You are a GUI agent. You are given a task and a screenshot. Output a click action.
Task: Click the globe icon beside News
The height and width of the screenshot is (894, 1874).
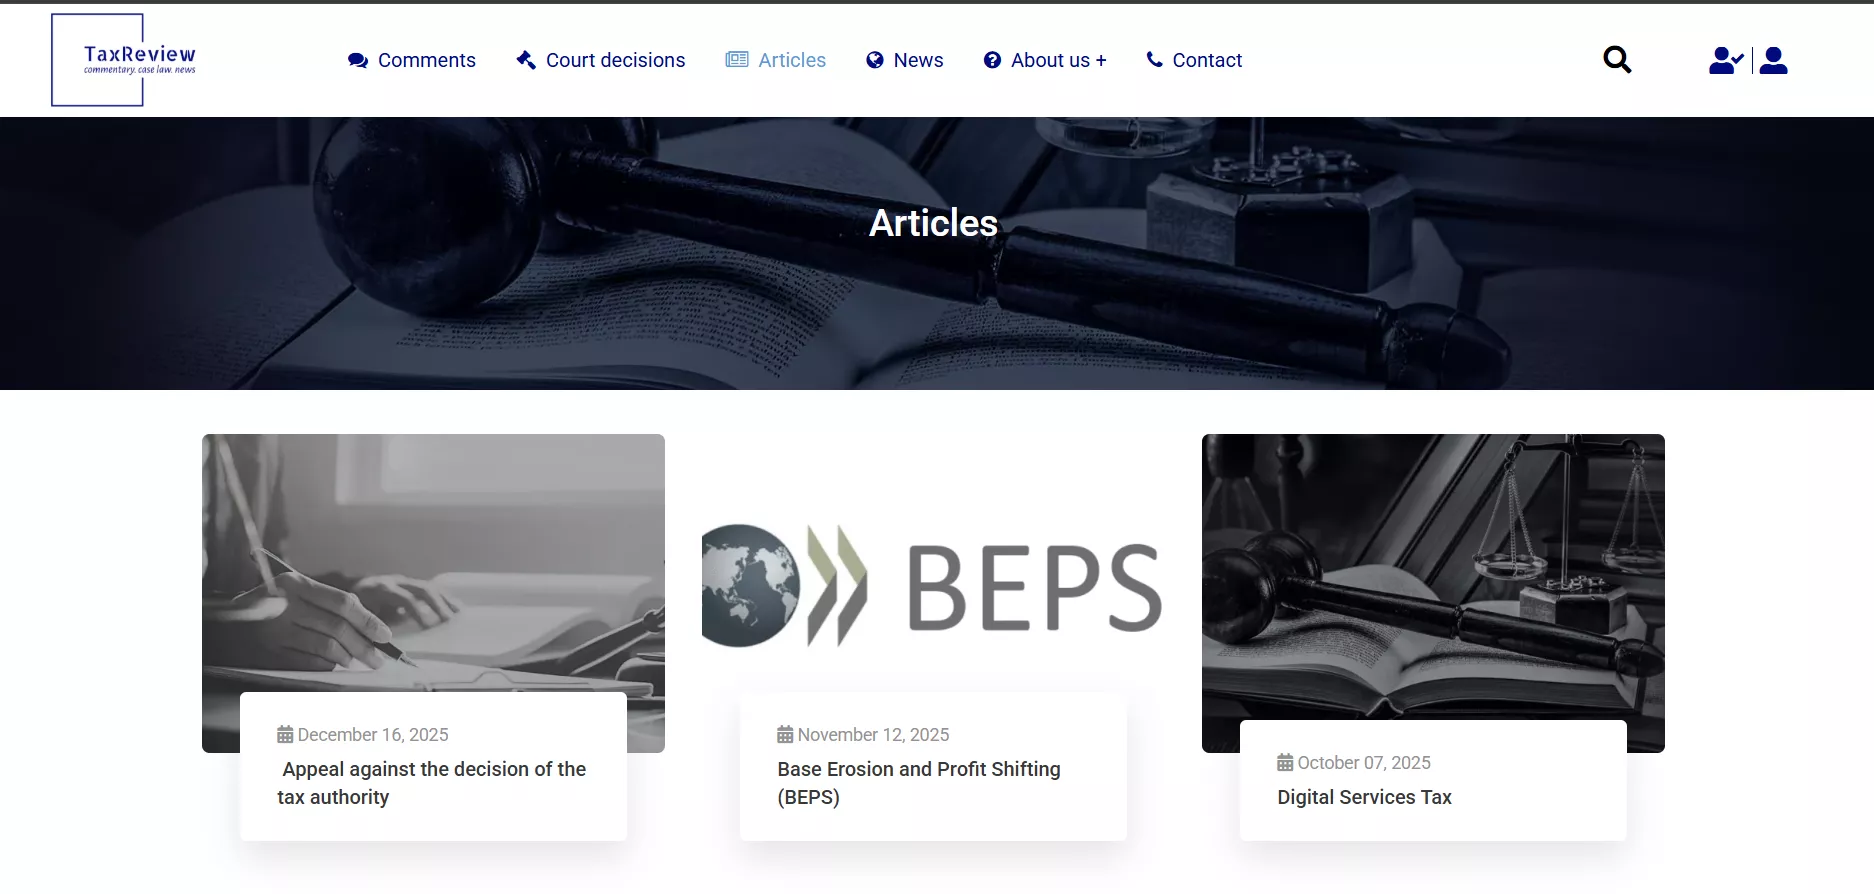[x=875, y=60]
